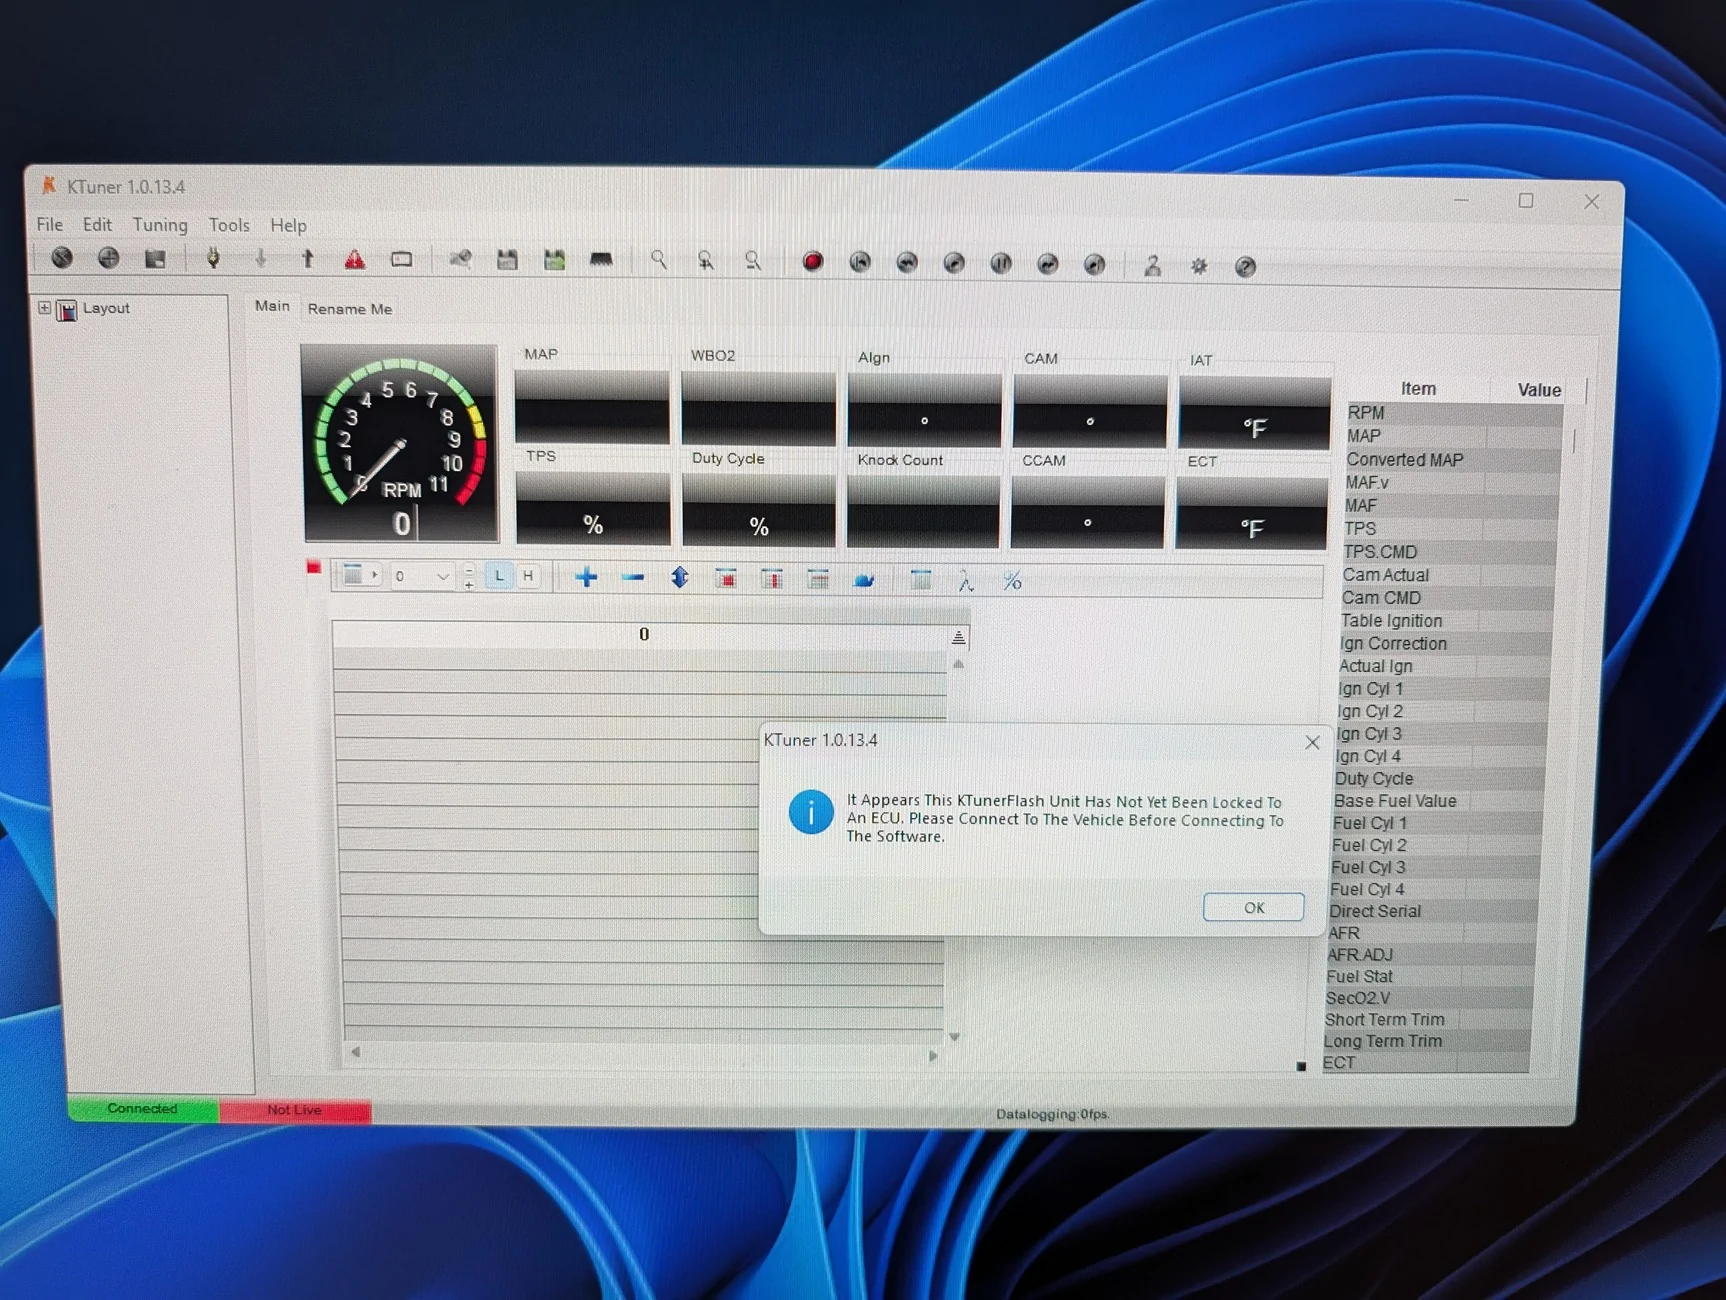Click the black ECU chip toolbar icon
The width and height of the screenshot is (1726, 1300).
pyautogui.click(x=601, y=260)
